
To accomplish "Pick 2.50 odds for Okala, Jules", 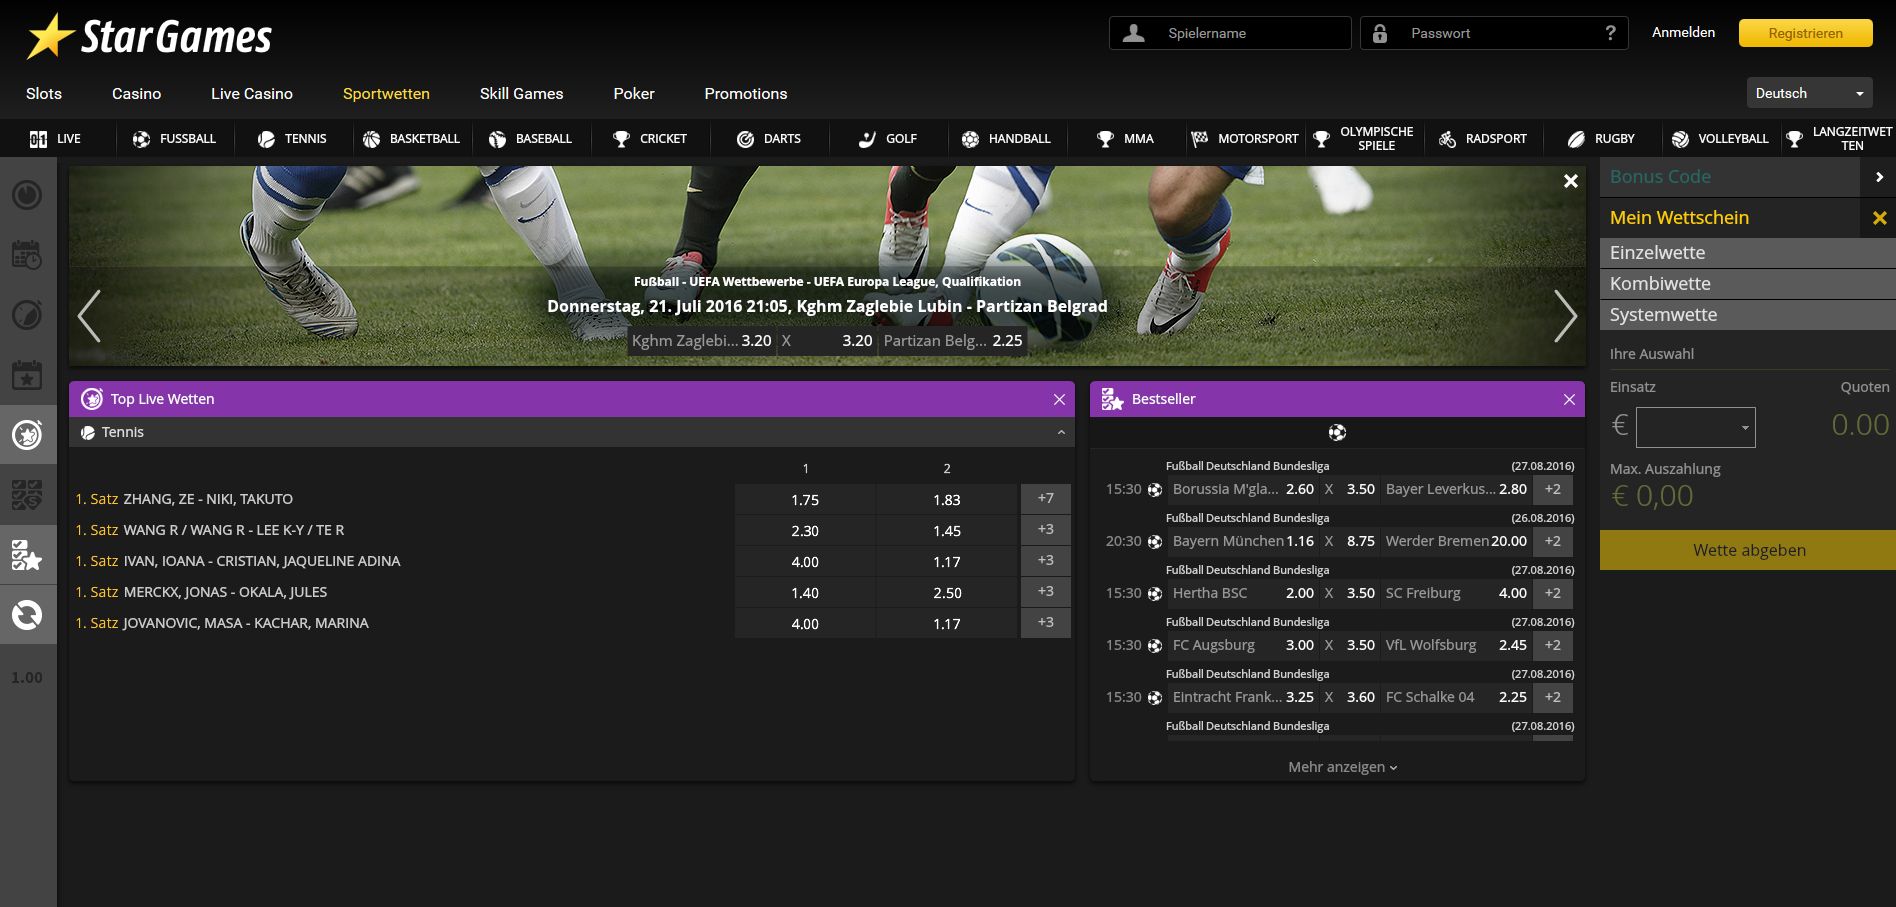I will (x=947, y=592).
